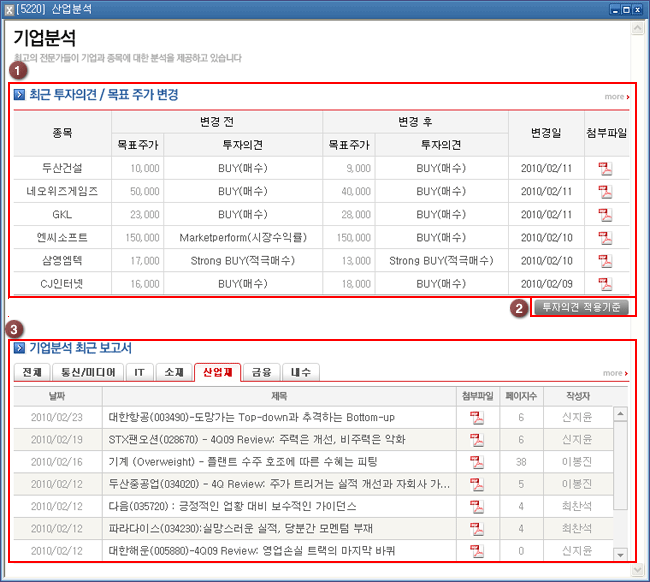
Task: Open PDF of STX팬오션 report
Action: (477, 439)
